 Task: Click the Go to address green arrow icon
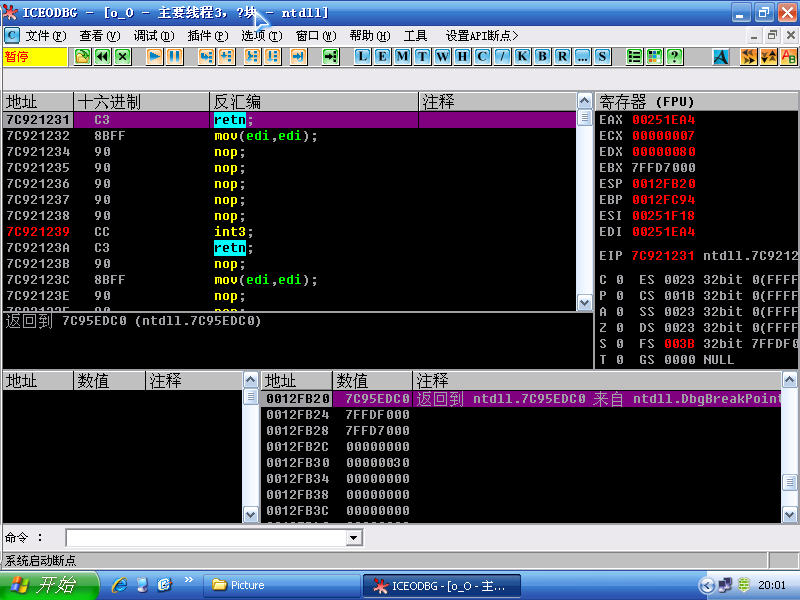(x=330, y=56)
